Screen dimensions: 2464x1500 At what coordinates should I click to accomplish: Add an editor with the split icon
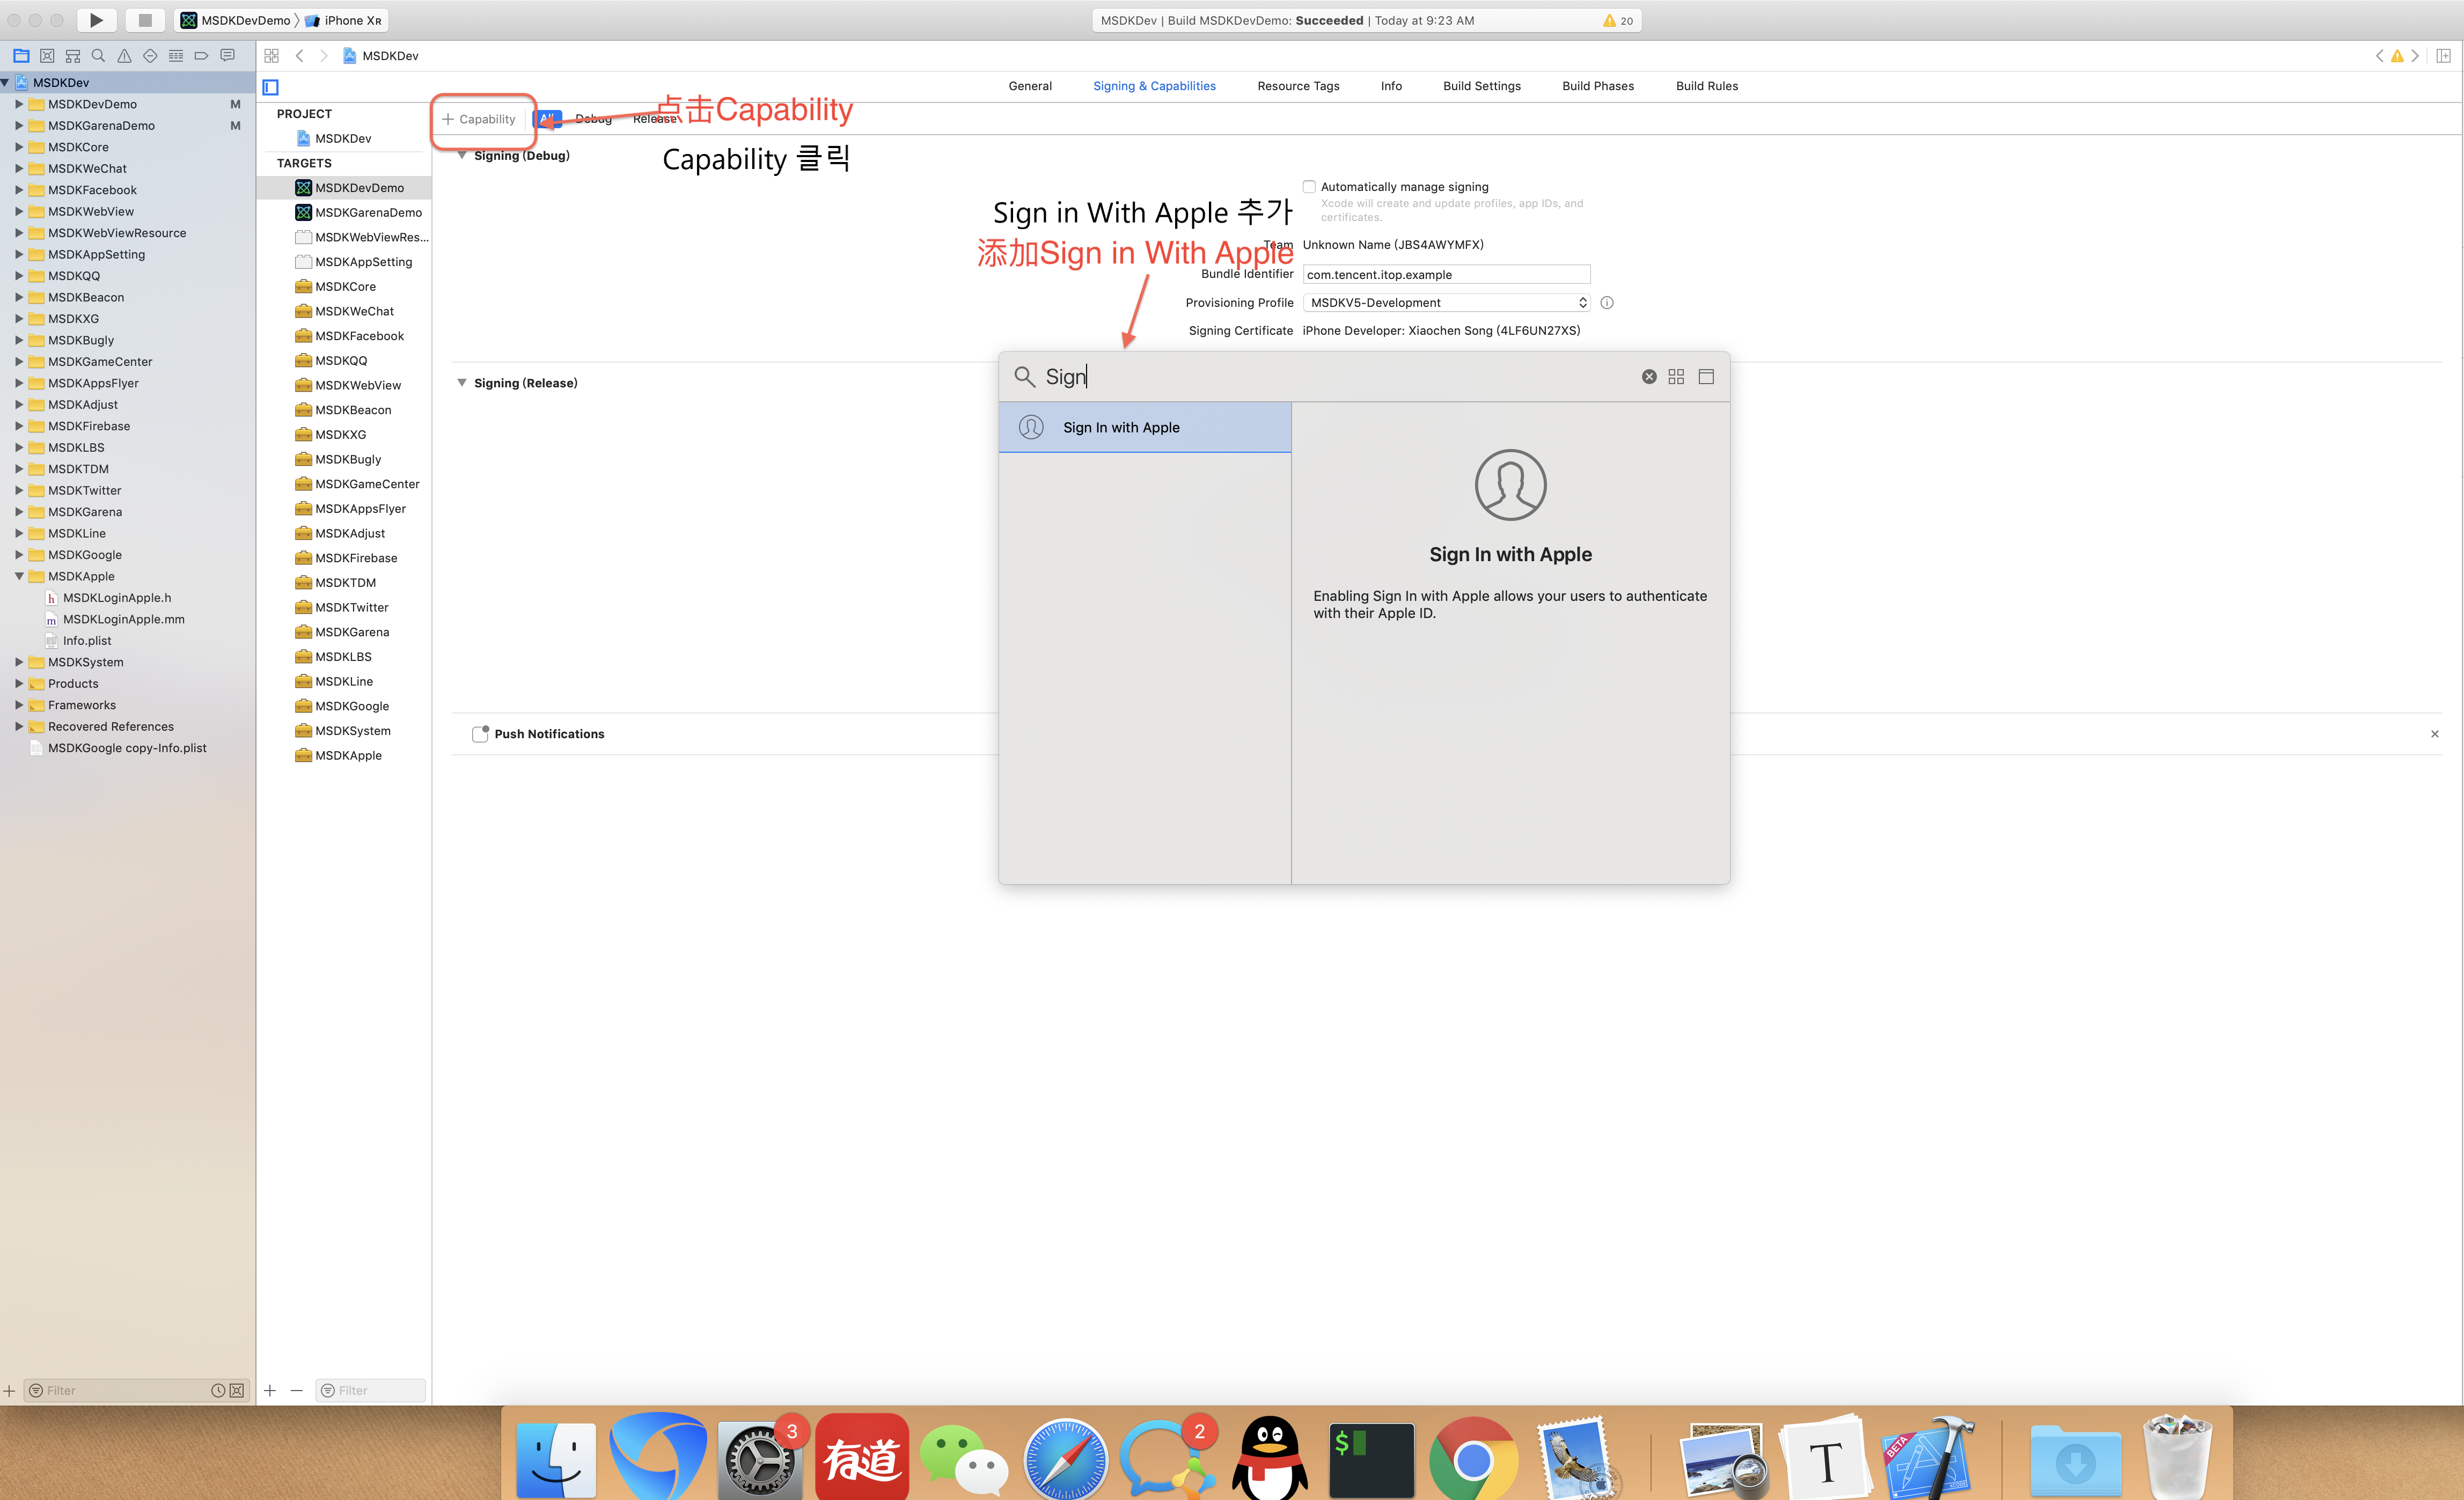pos(2443,56)
